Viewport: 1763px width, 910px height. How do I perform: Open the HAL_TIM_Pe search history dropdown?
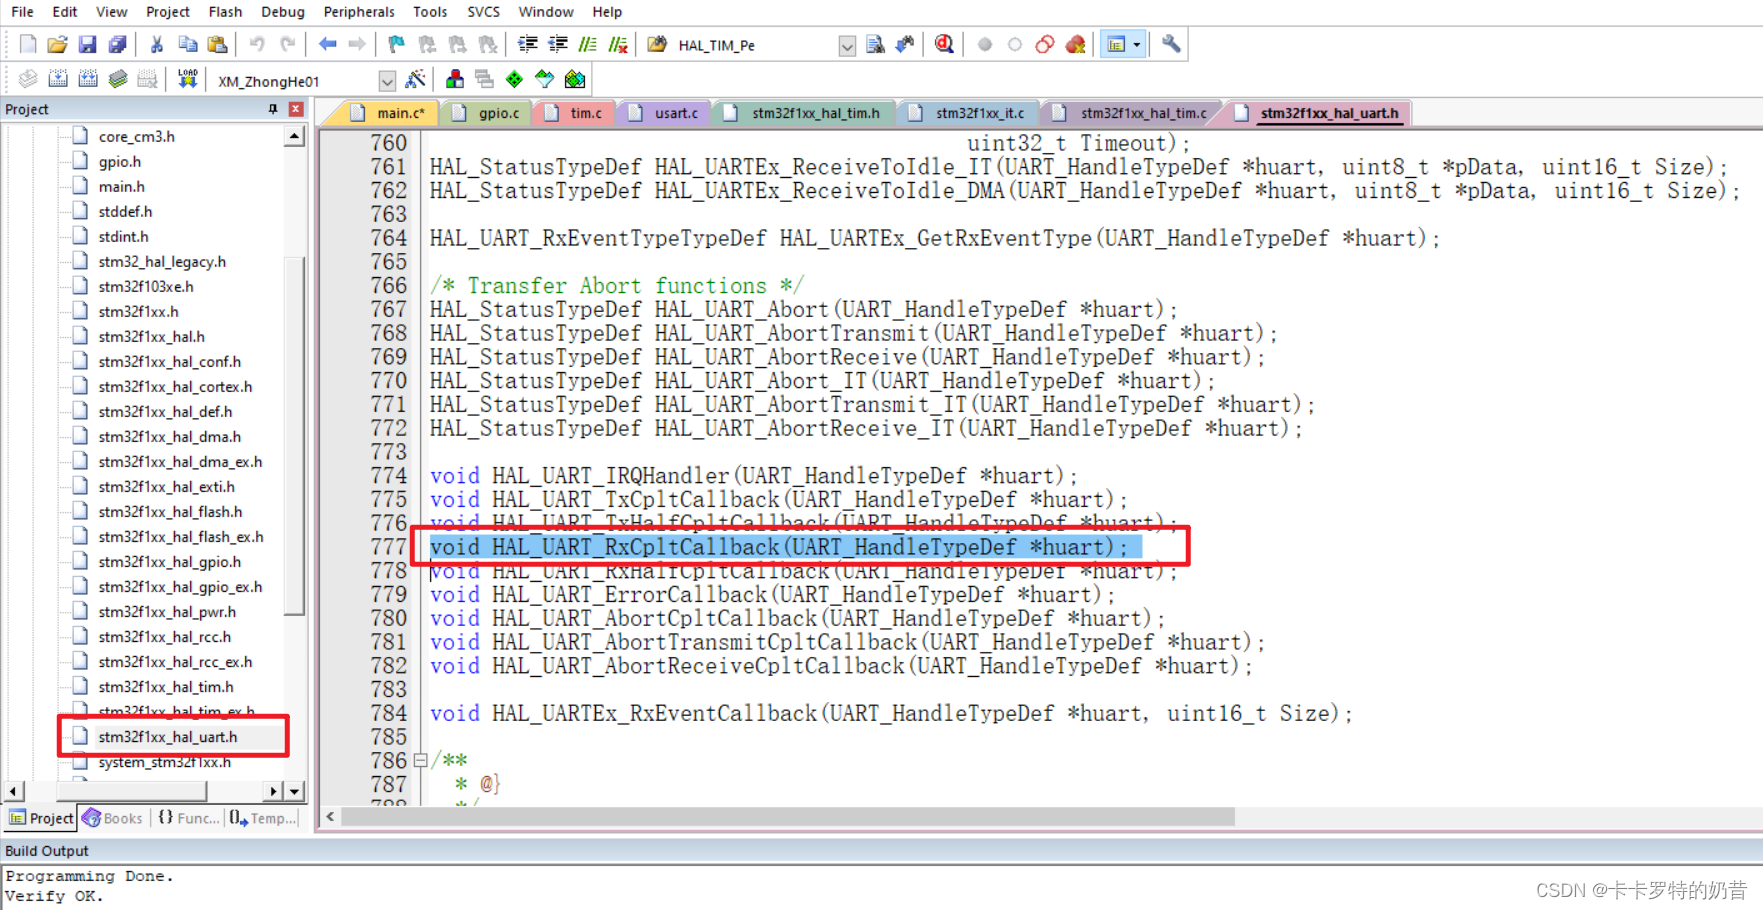pos(845,44)
